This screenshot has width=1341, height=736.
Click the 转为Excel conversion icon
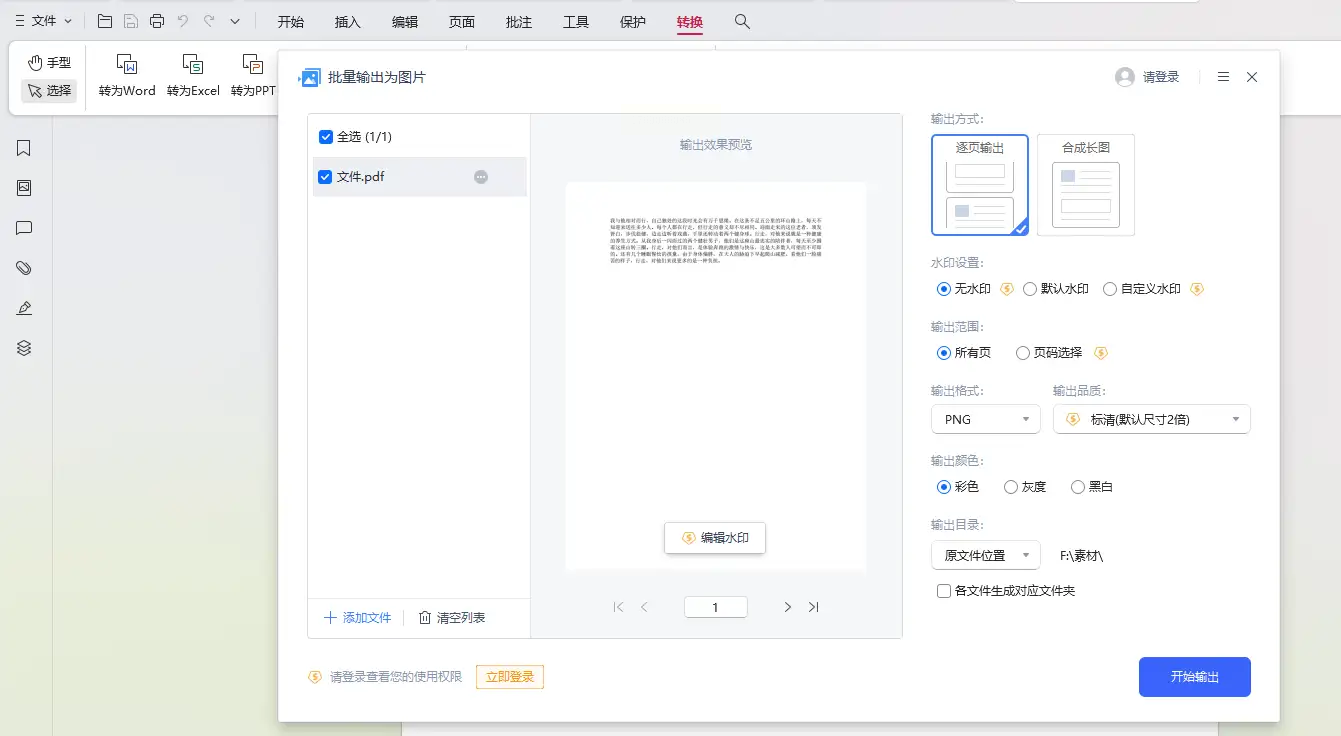coord(193,67)
